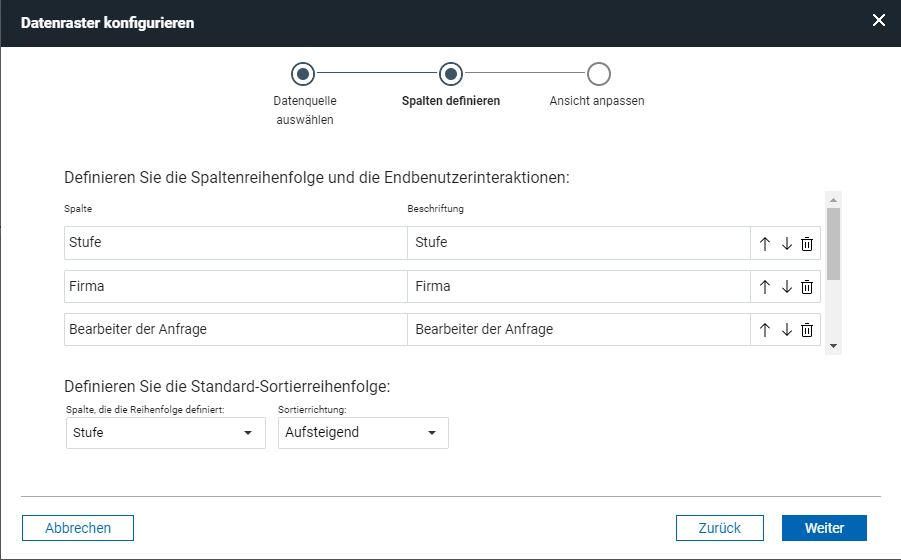Click the Abbrechen button
This screenshot has height=560, width=901.
point(78,528)
